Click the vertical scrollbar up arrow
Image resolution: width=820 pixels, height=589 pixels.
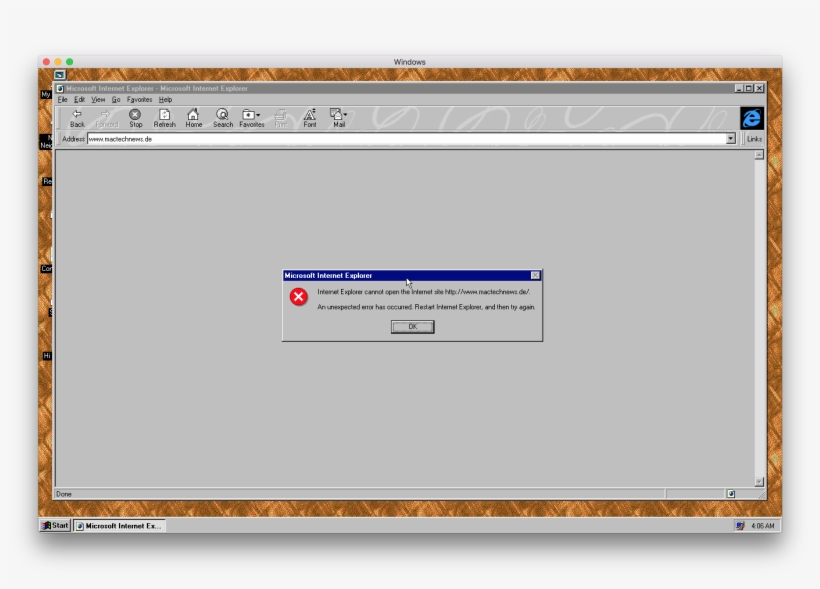pos(759,155)
